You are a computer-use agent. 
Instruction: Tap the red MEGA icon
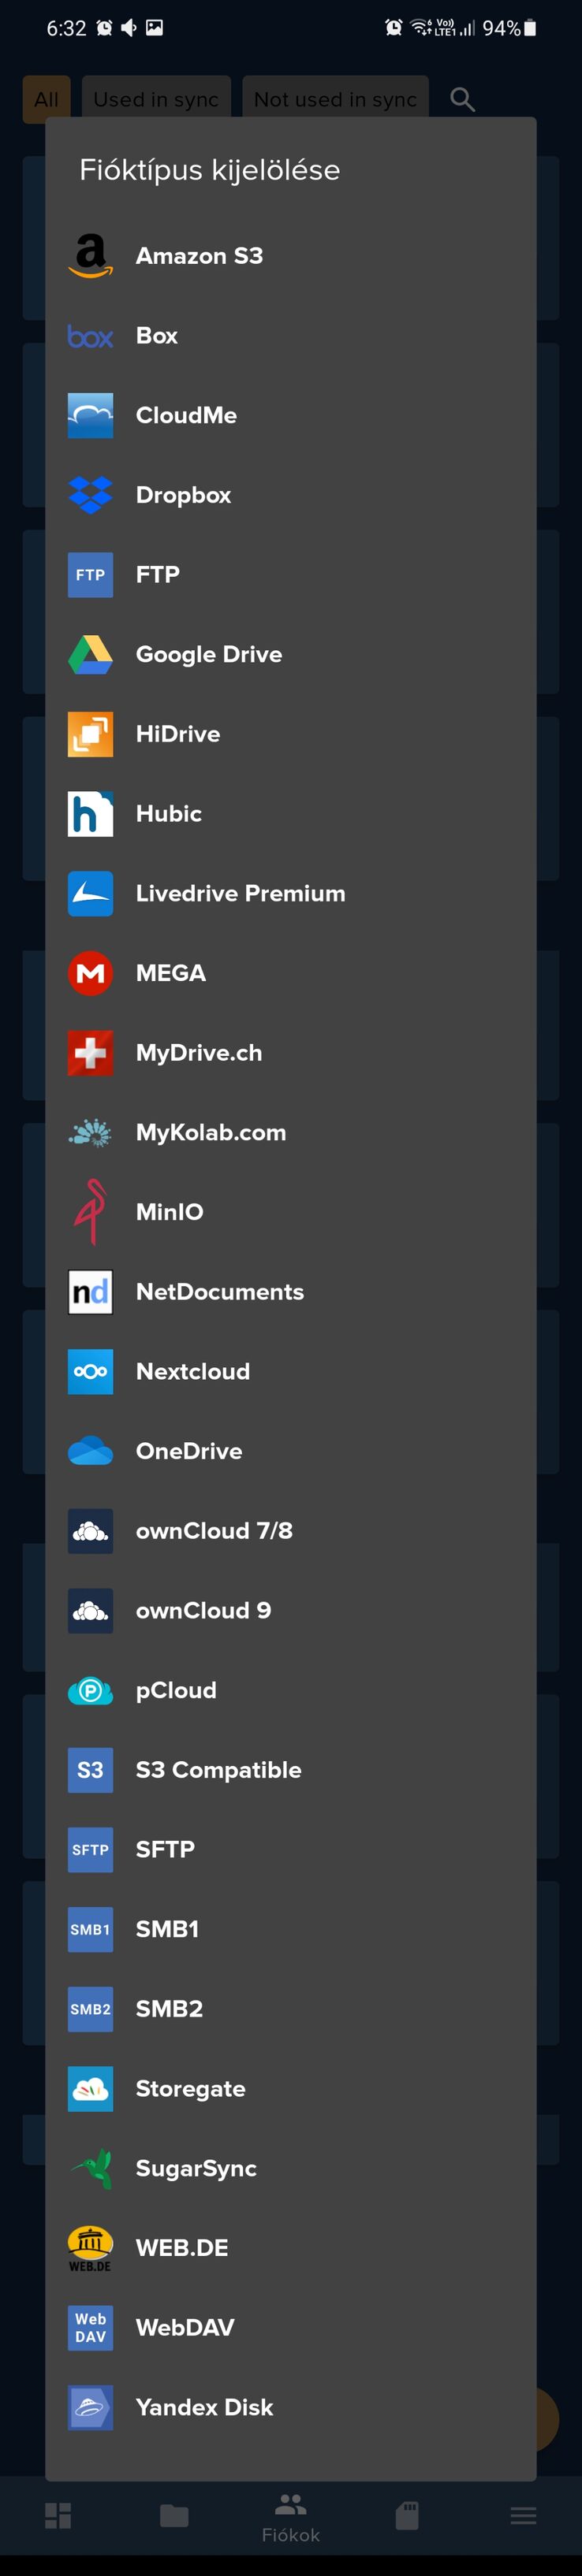click(90, 973)
